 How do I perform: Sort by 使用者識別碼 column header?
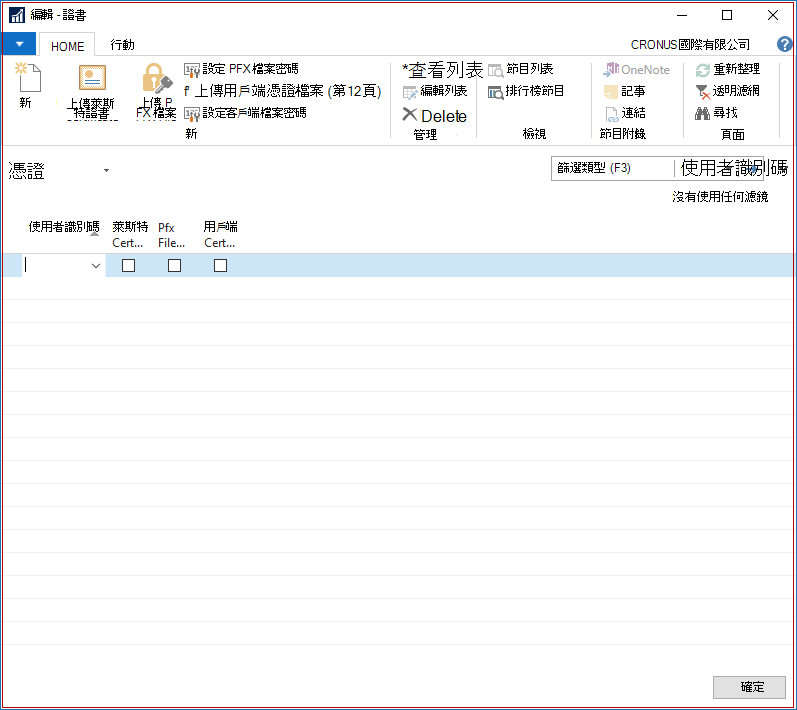coord(64,227)
